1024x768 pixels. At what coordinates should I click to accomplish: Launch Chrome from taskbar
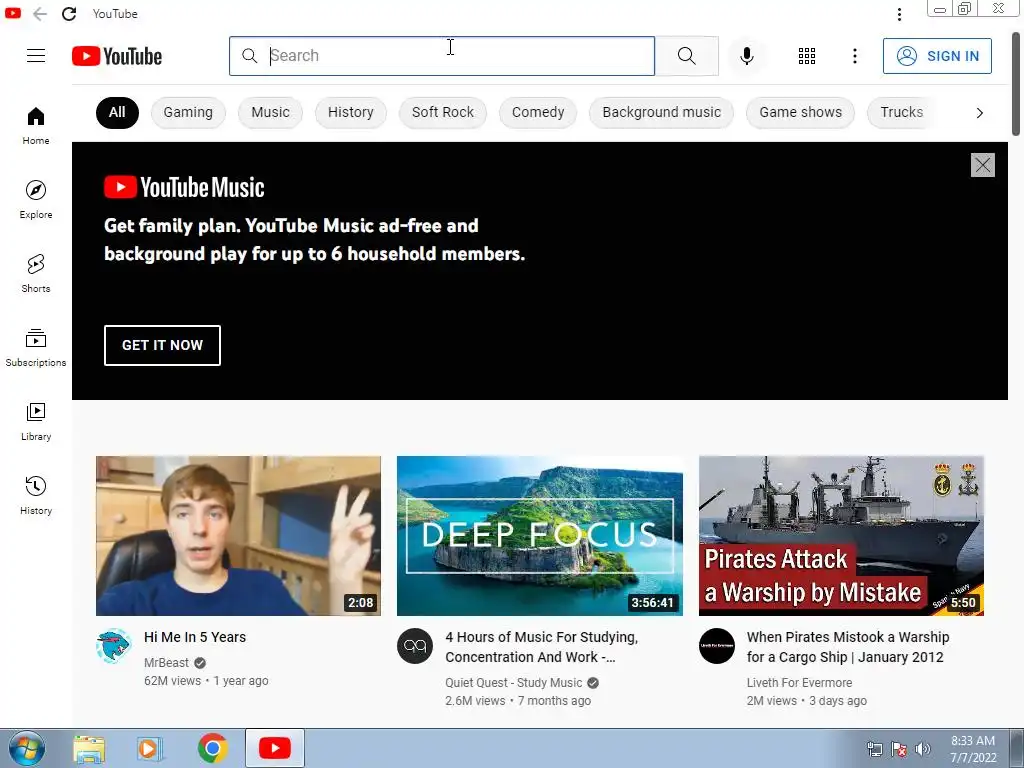pos(212,748)
